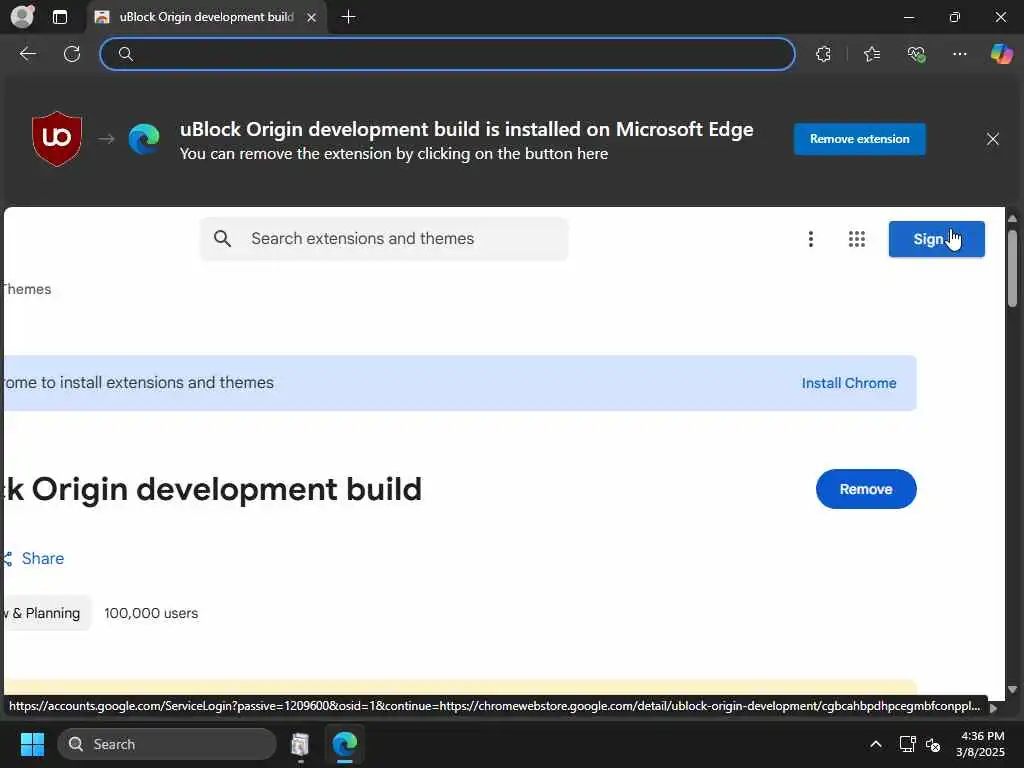Open the network tray icon
The image size is (1024, 768).
point(907,744)
